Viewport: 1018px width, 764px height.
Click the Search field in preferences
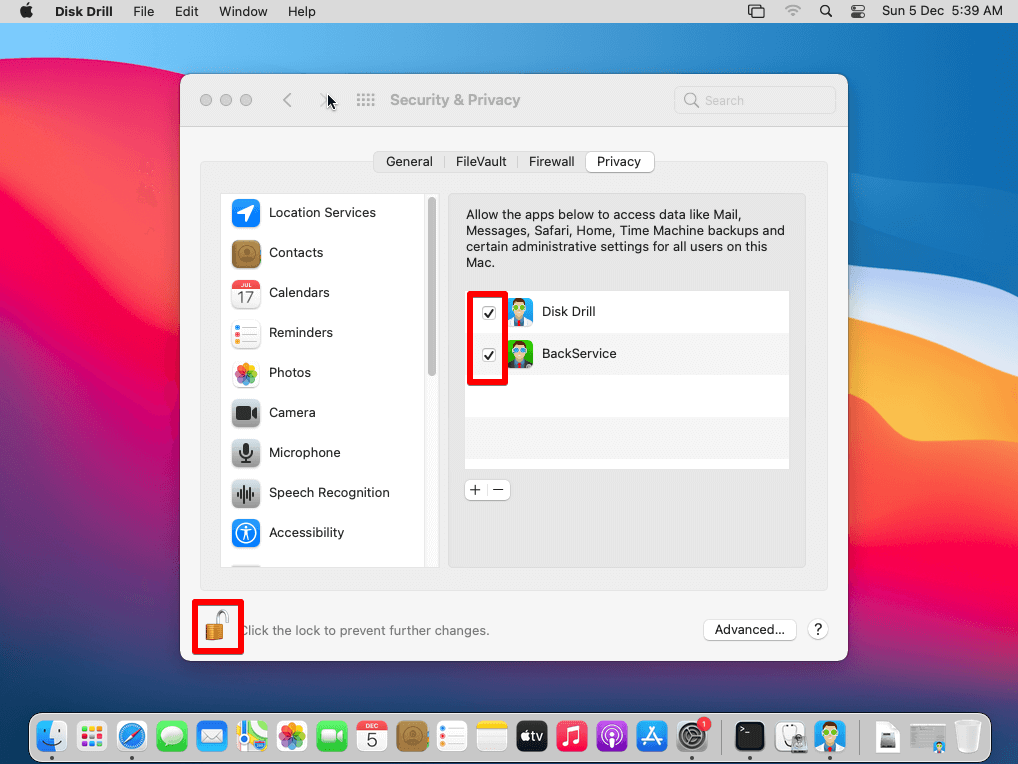coord(754,101)
